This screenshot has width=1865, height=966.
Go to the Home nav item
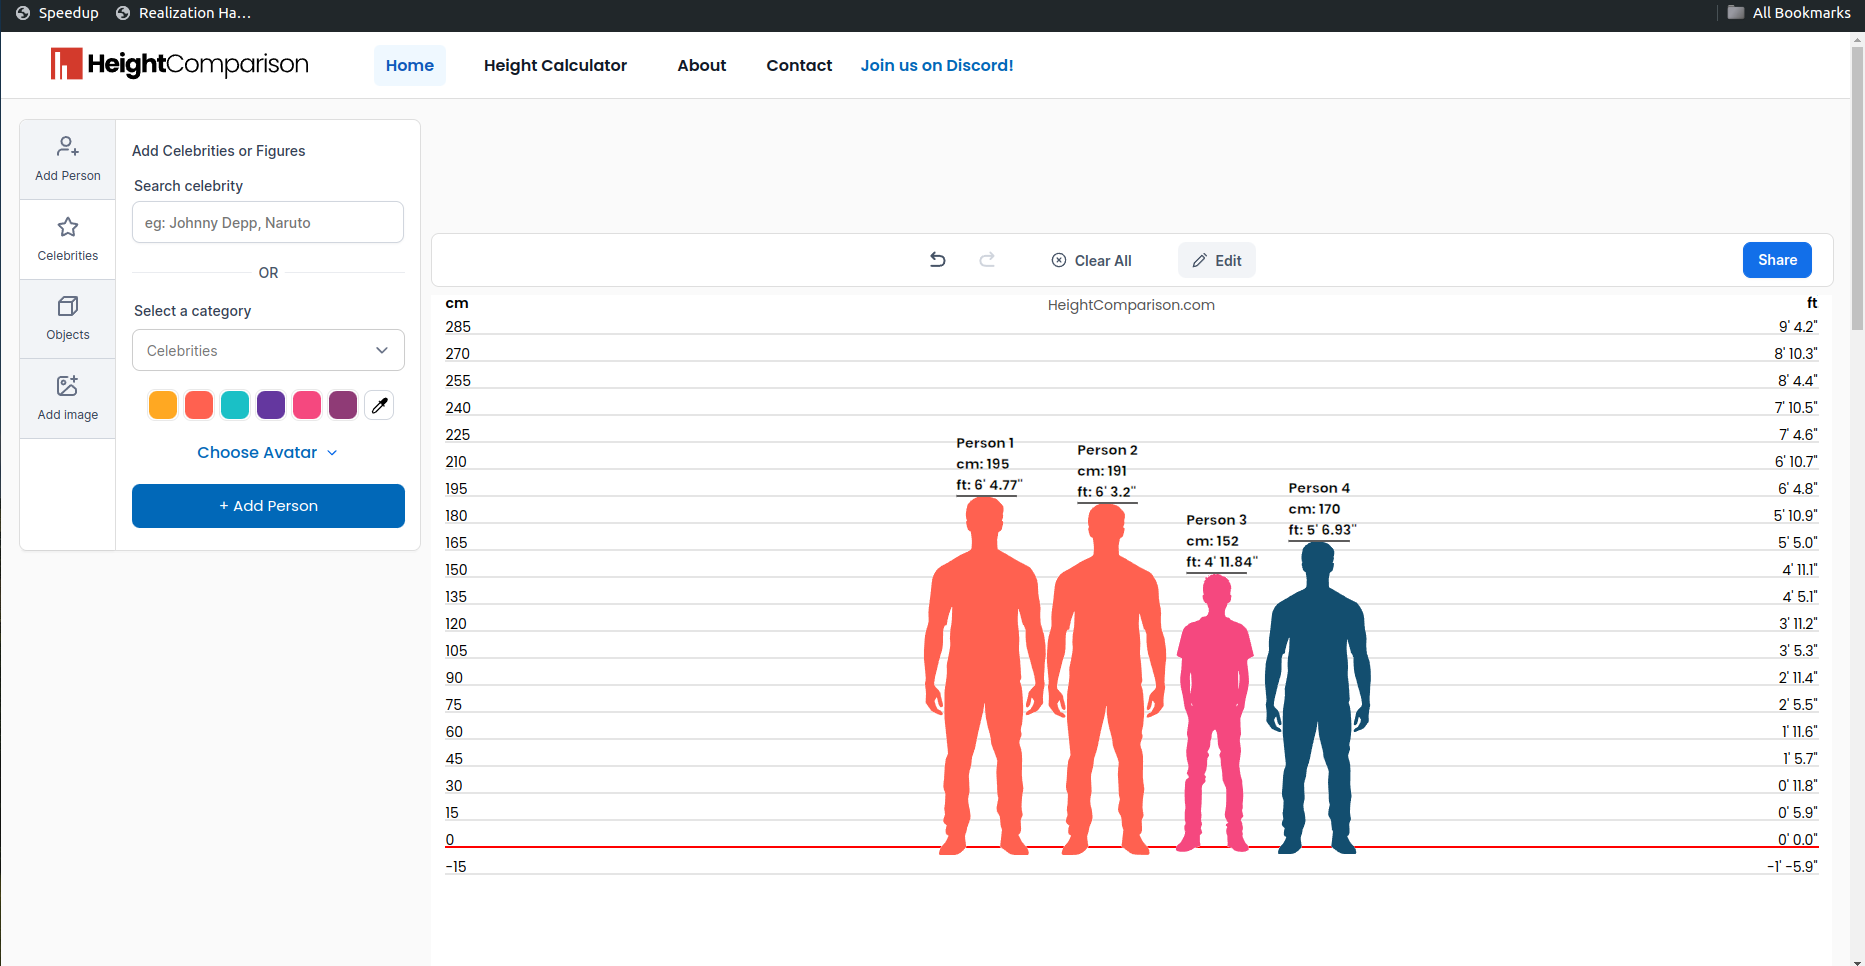point(410,65)
